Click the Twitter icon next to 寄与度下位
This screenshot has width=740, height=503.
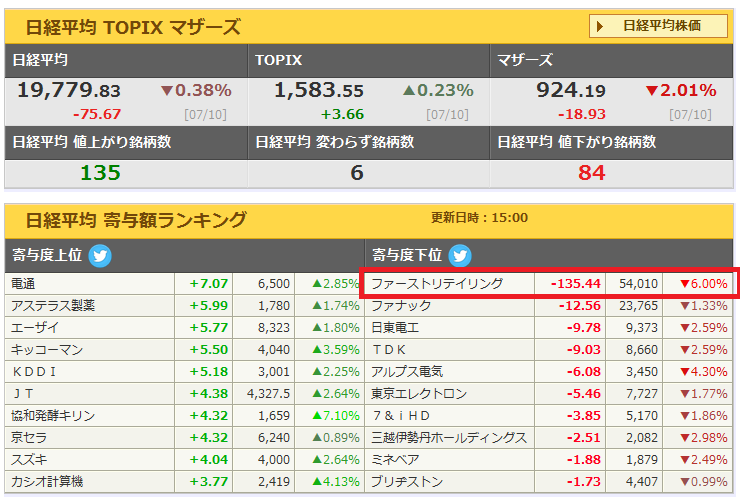click(460, 256)
